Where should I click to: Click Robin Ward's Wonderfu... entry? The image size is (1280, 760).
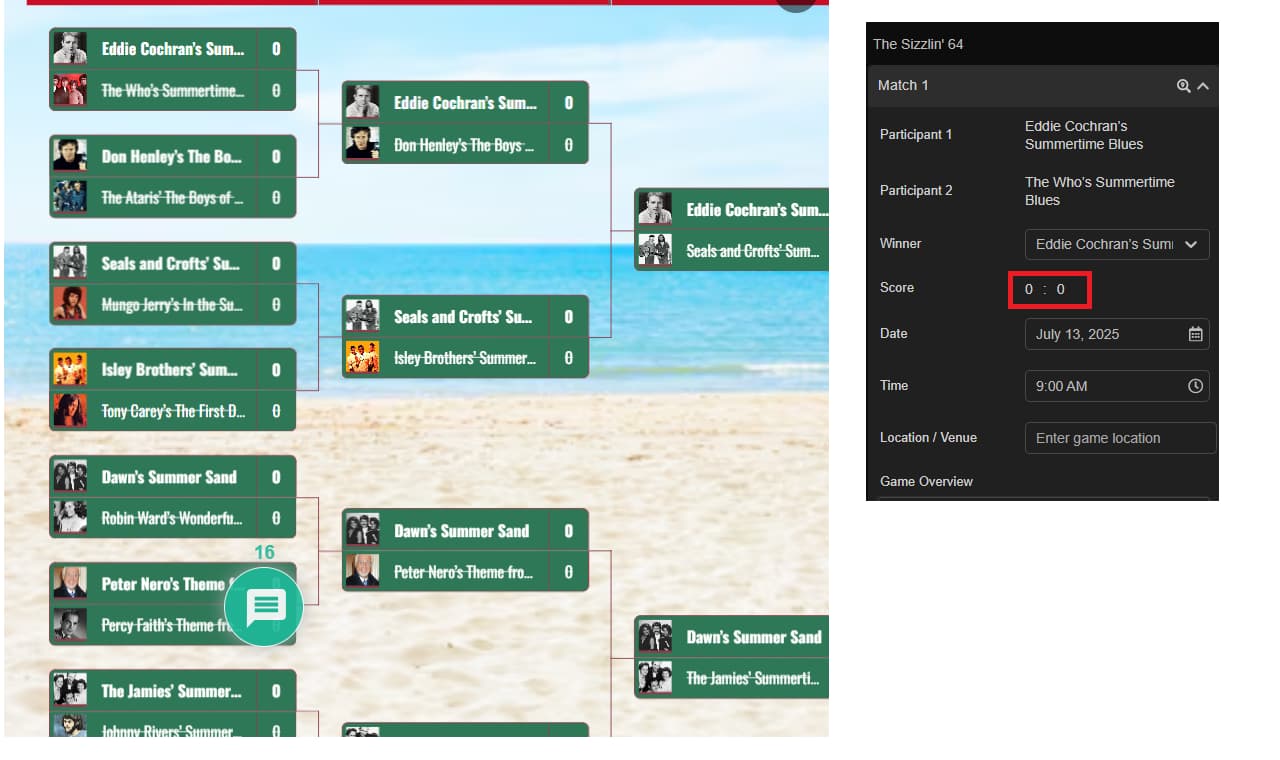(x=172, y=517)
